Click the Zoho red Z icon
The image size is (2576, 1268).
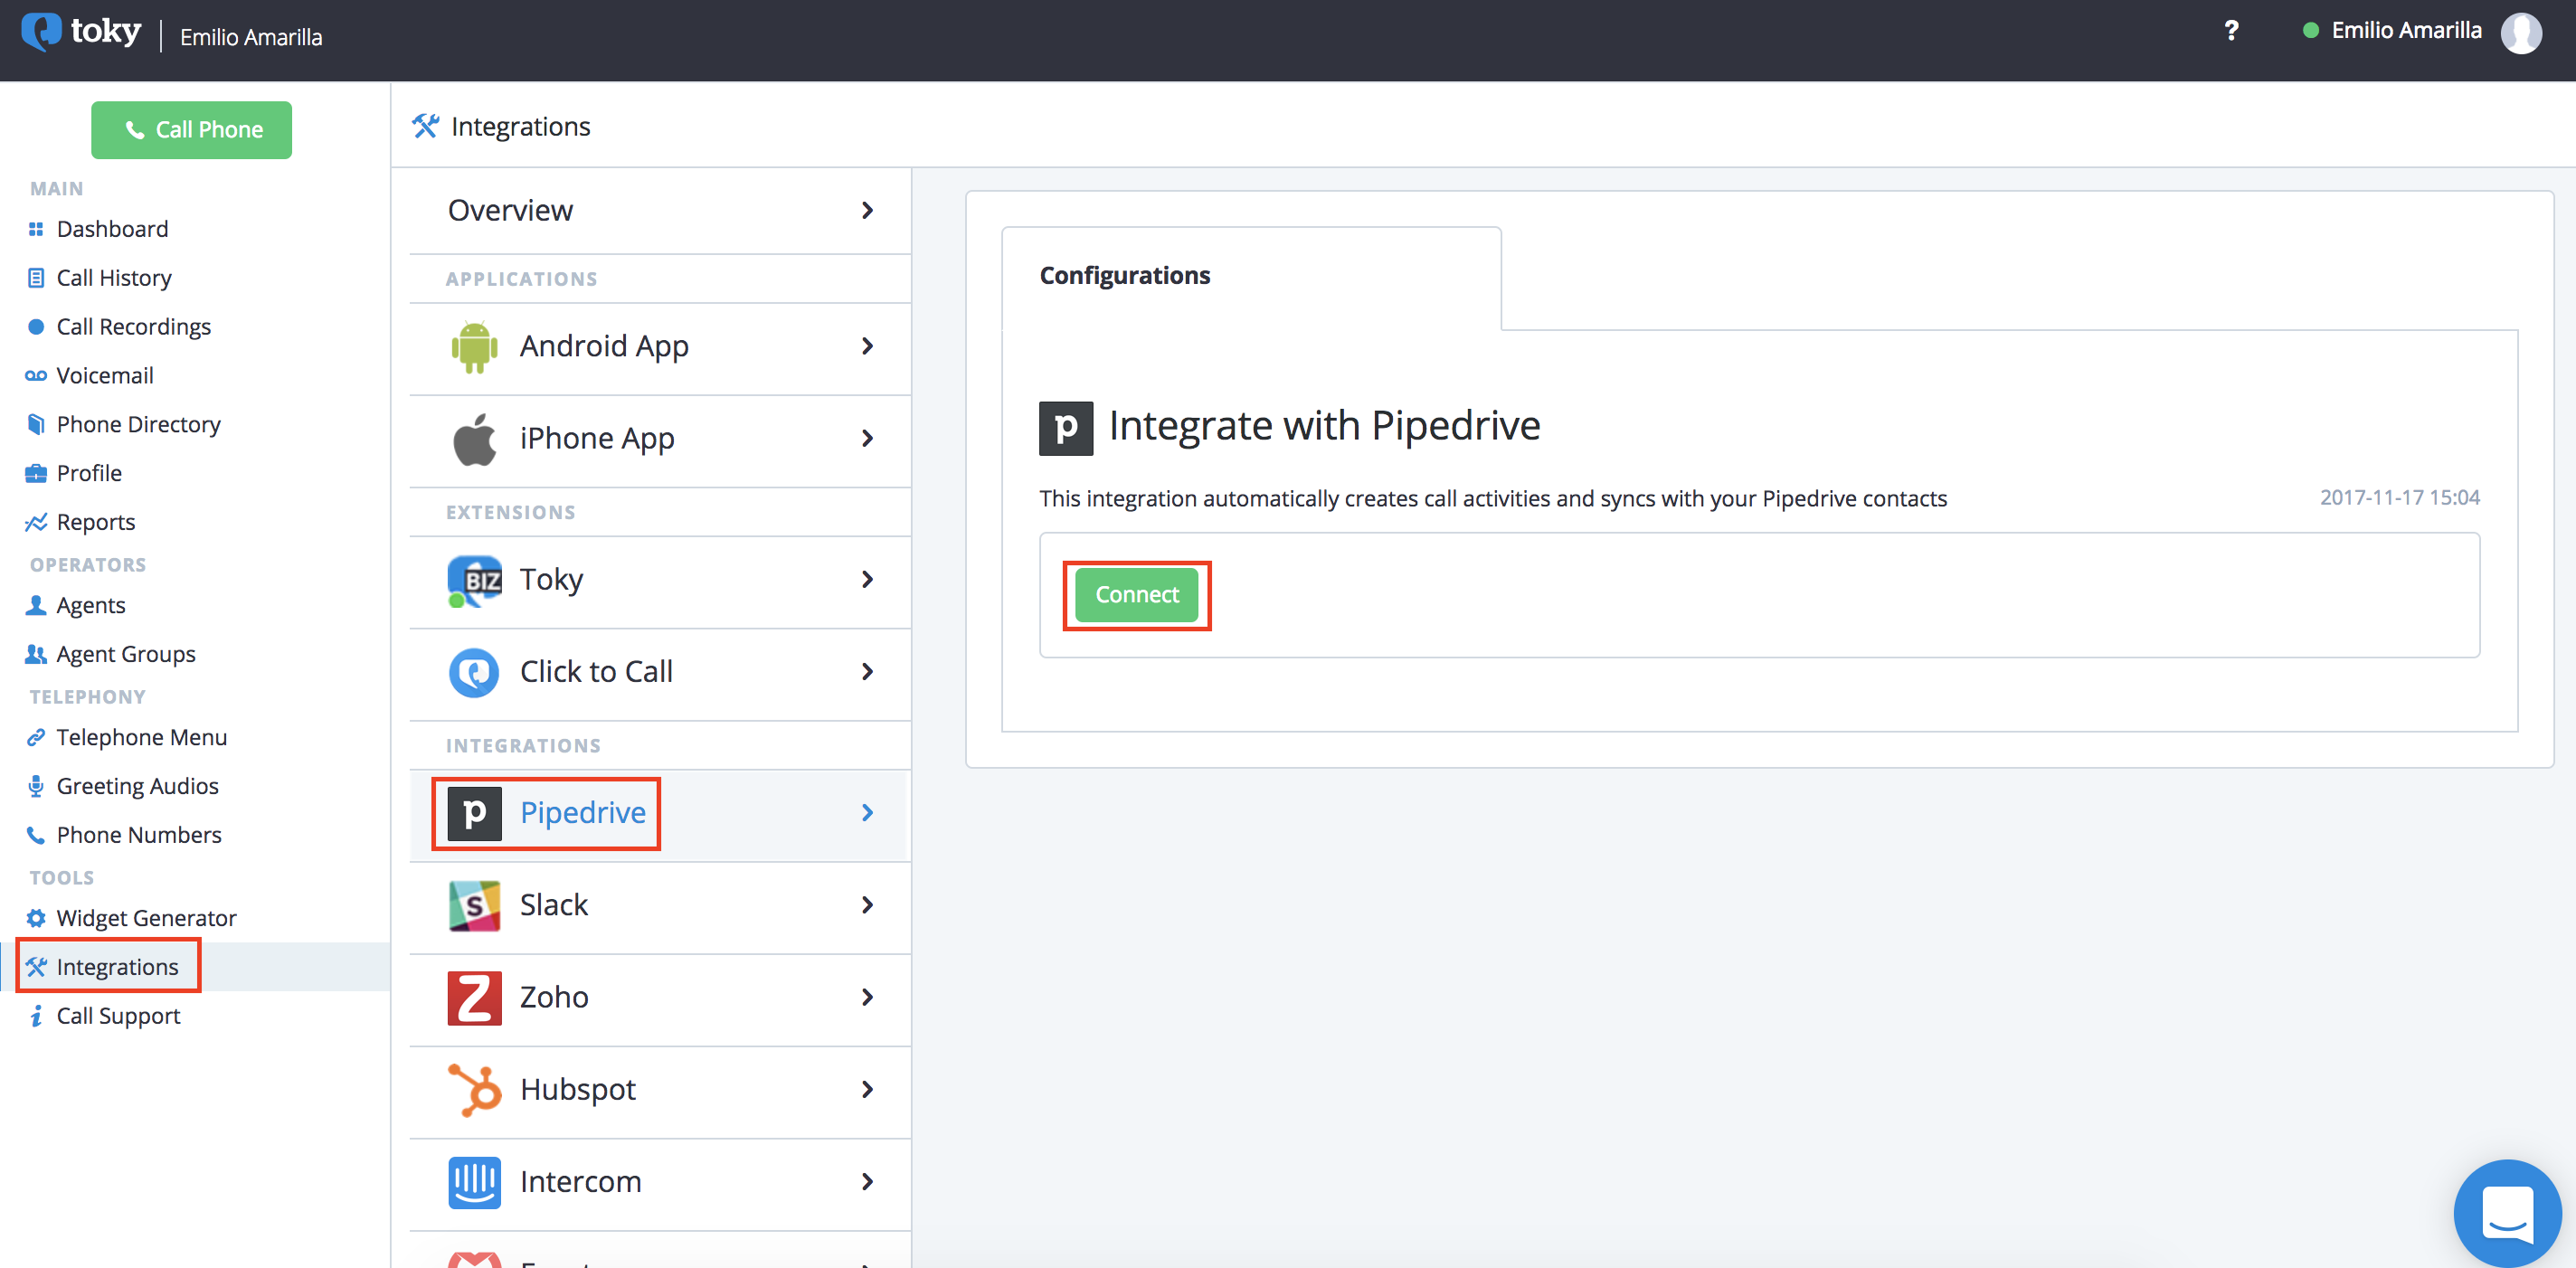click(x=474, y=998)
